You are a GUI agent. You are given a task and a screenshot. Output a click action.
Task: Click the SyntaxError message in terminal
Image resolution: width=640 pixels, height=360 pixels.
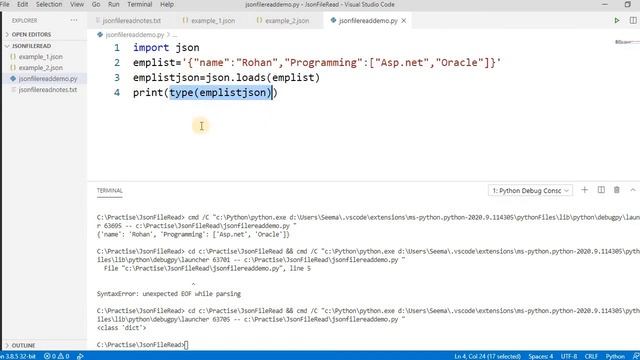(x=169, y=294)
